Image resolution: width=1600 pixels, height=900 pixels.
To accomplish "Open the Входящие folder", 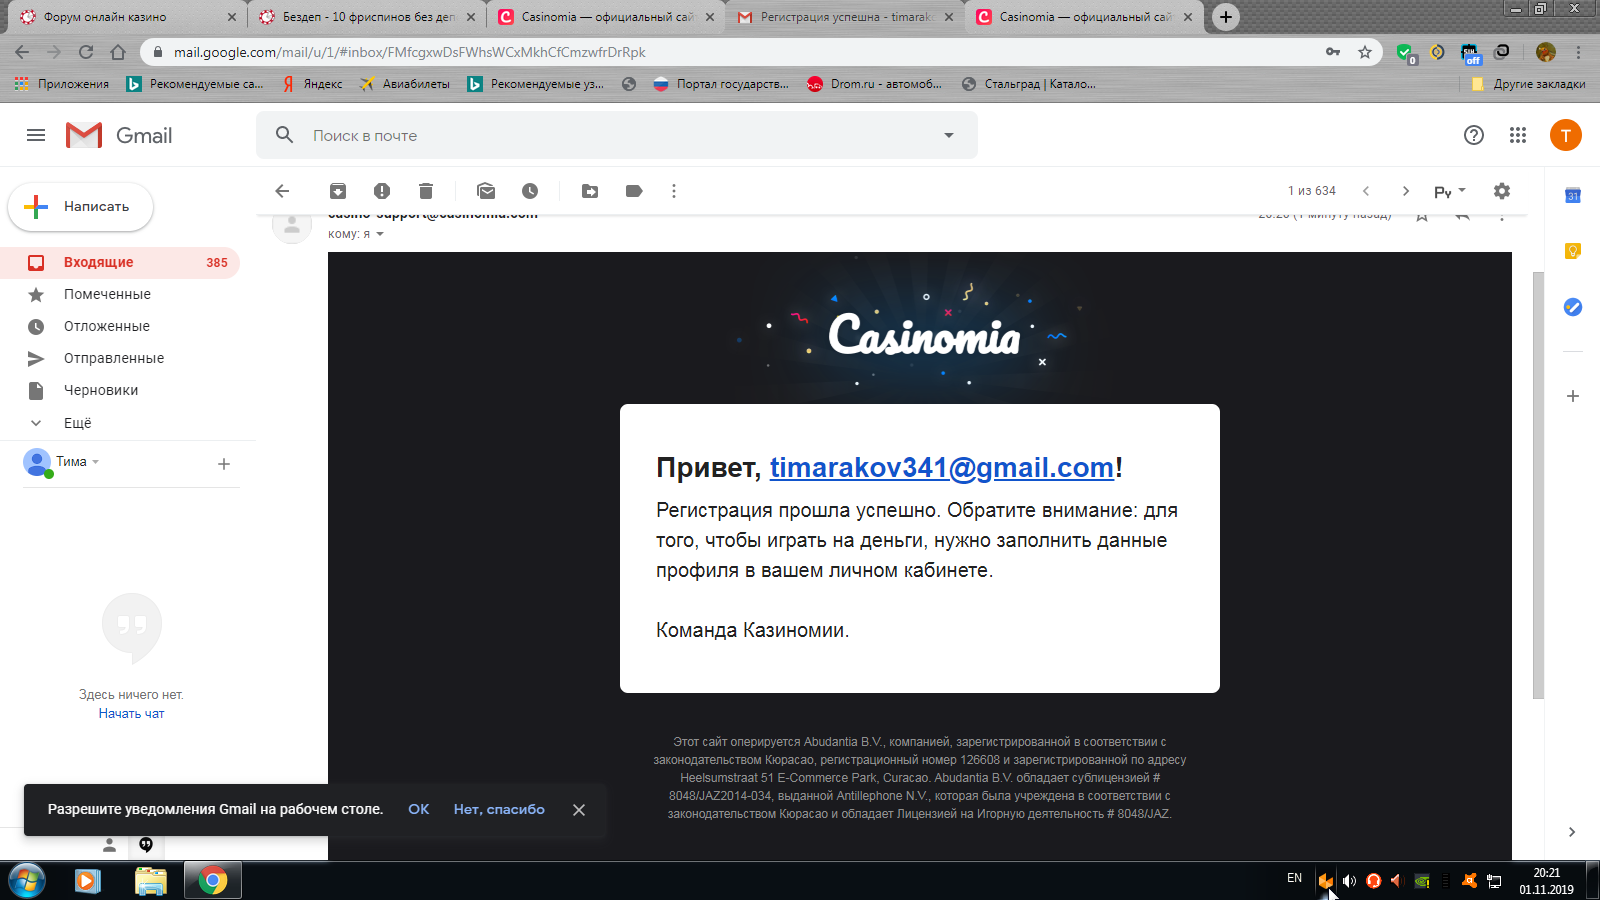I will 120,262.
